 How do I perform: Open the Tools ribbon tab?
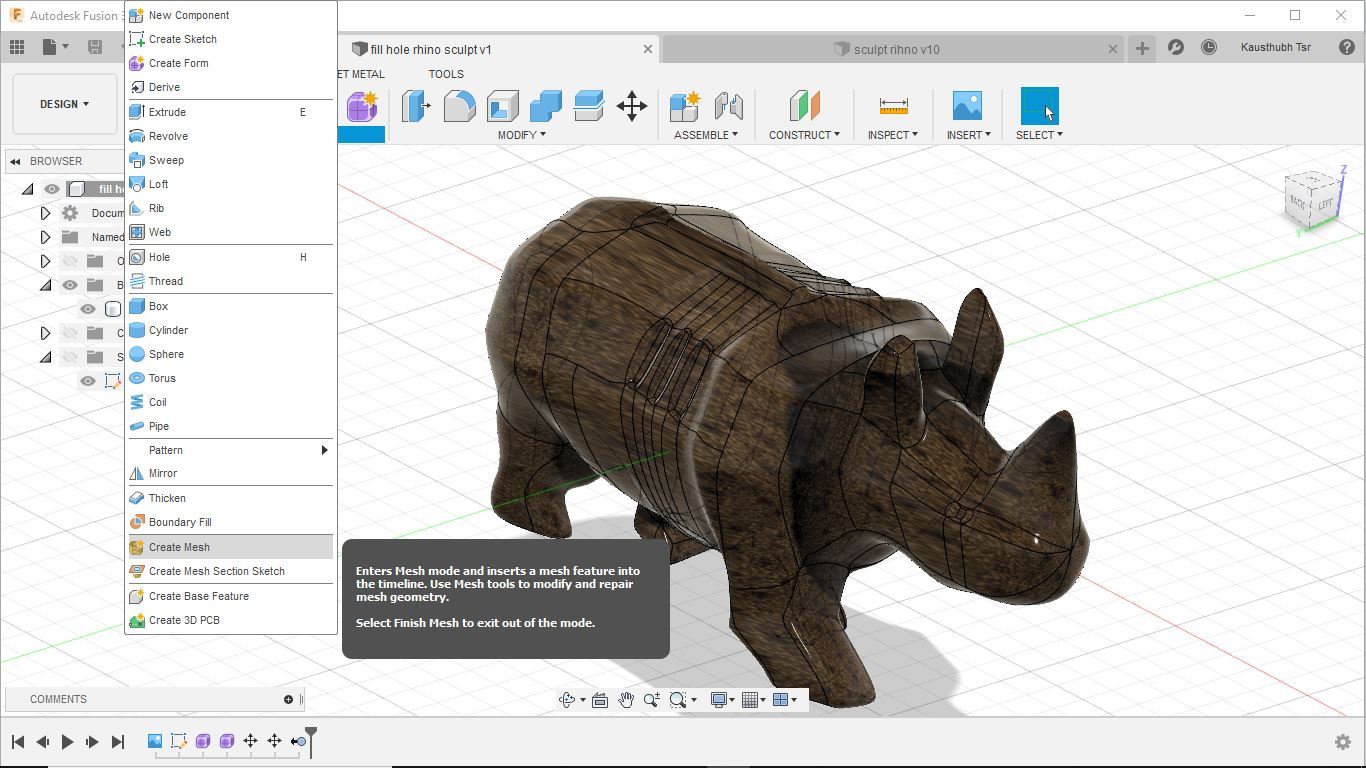tap(446, 74)
